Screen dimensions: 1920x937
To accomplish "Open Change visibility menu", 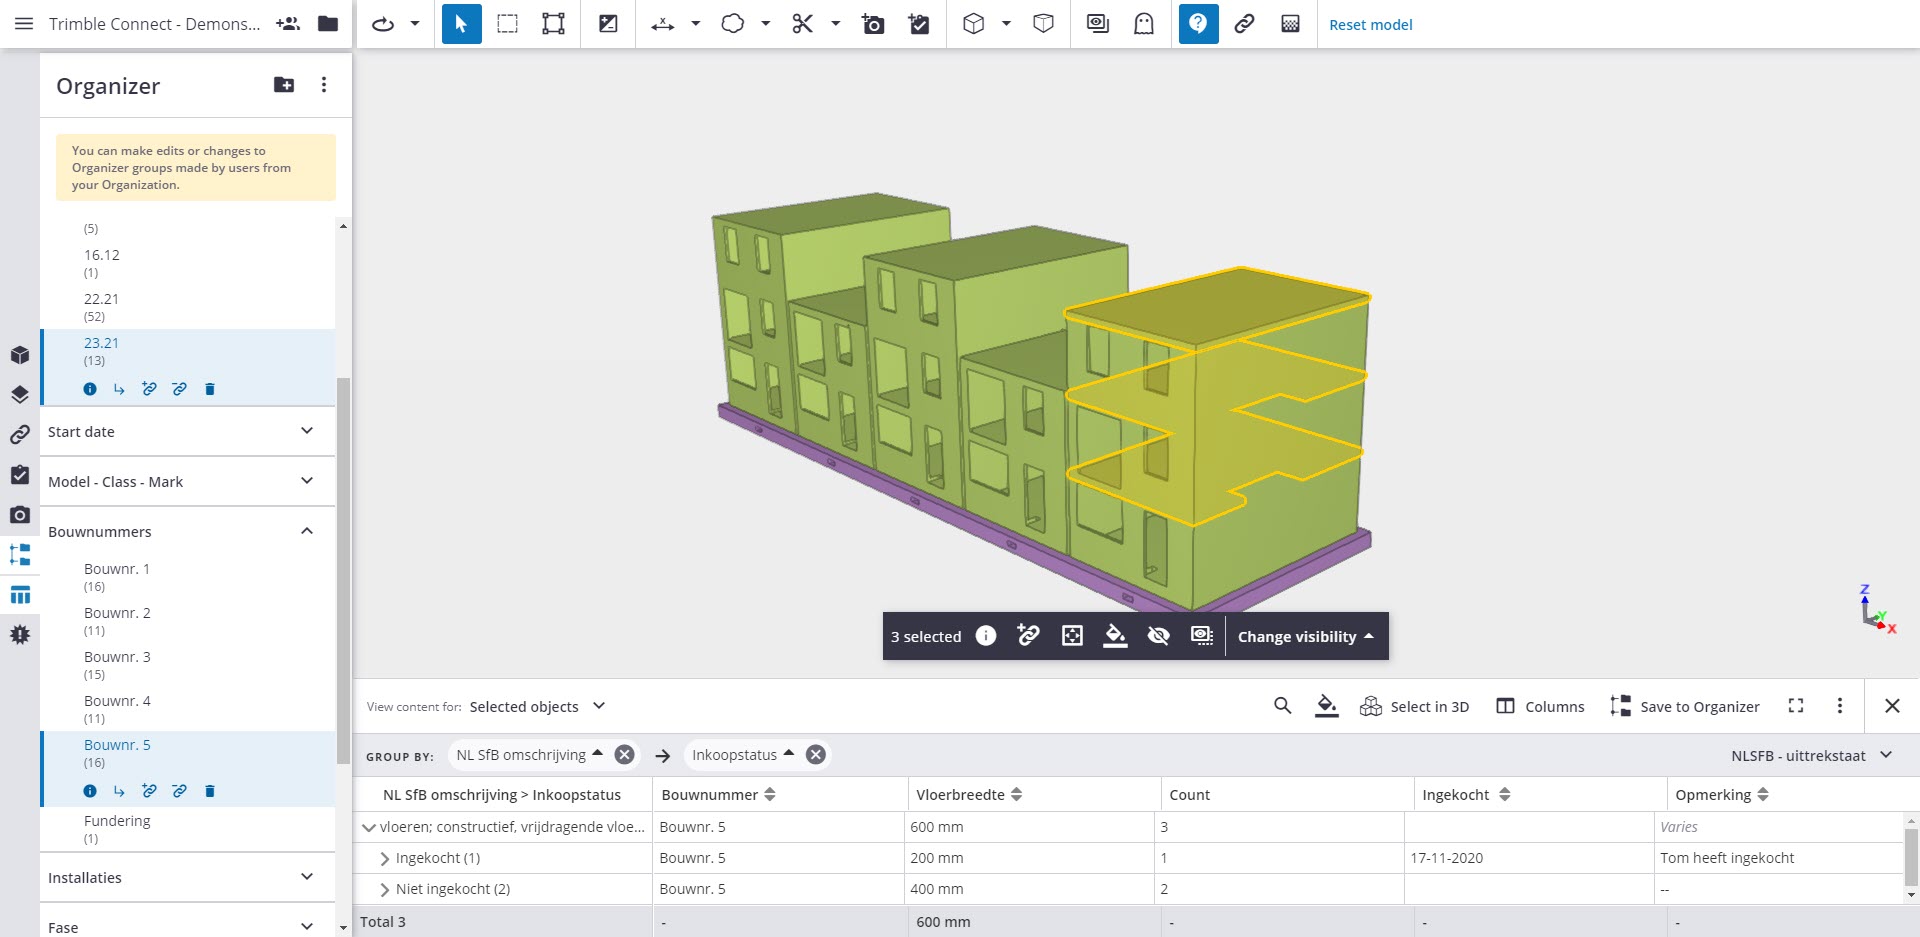I will (1306, 636).
